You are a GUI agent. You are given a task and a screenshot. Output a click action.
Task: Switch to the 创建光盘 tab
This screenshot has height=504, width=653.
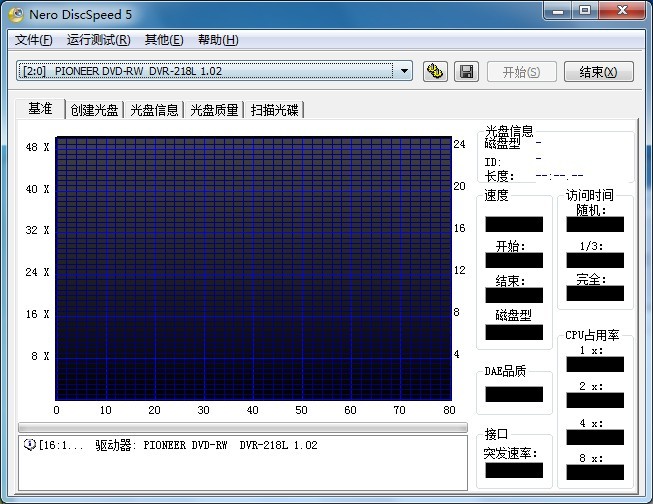pos(94,110)
